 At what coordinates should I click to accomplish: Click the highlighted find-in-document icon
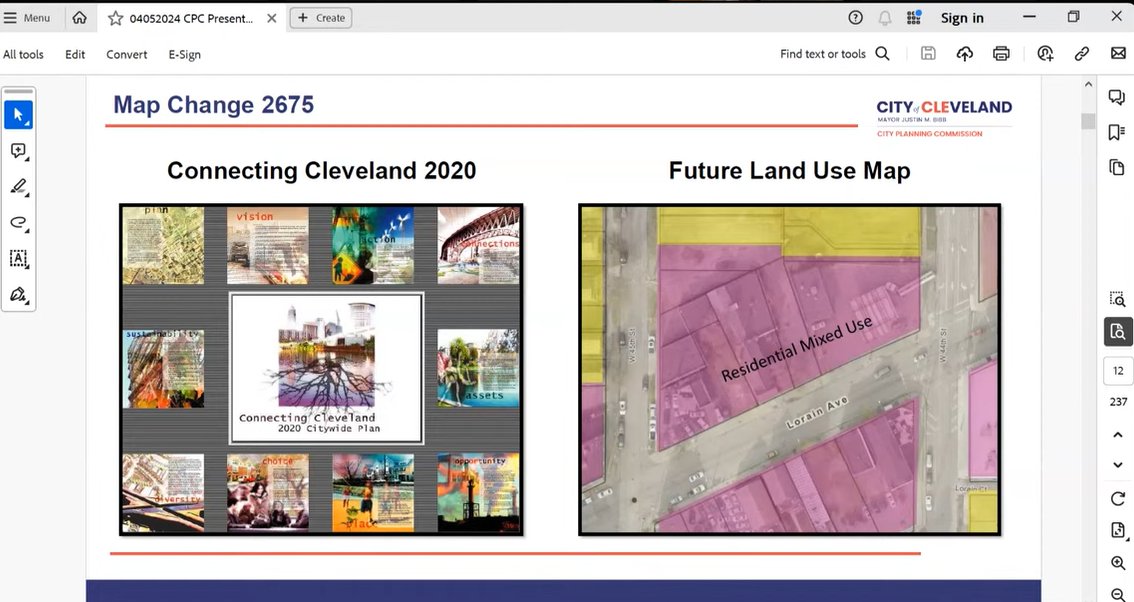click(x=1118, y=332)
